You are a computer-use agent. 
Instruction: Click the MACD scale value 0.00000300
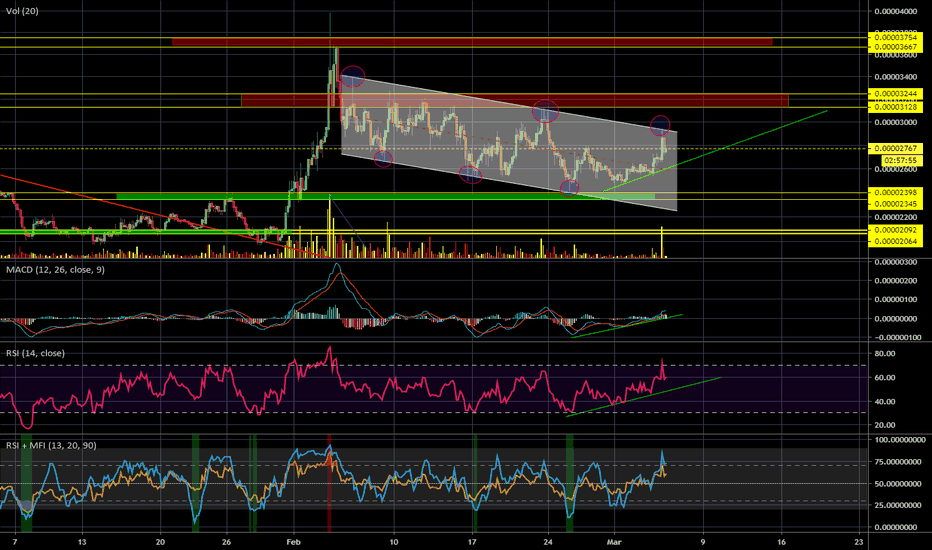tap(896, 262)
